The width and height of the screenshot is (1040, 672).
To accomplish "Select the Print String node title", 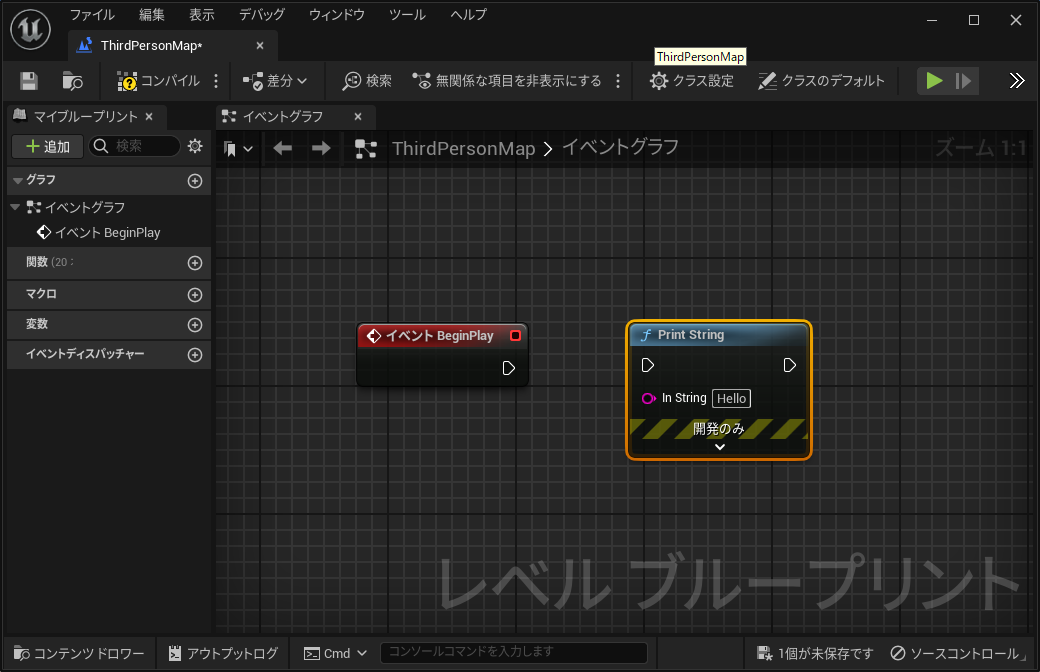I will (691, 335).
